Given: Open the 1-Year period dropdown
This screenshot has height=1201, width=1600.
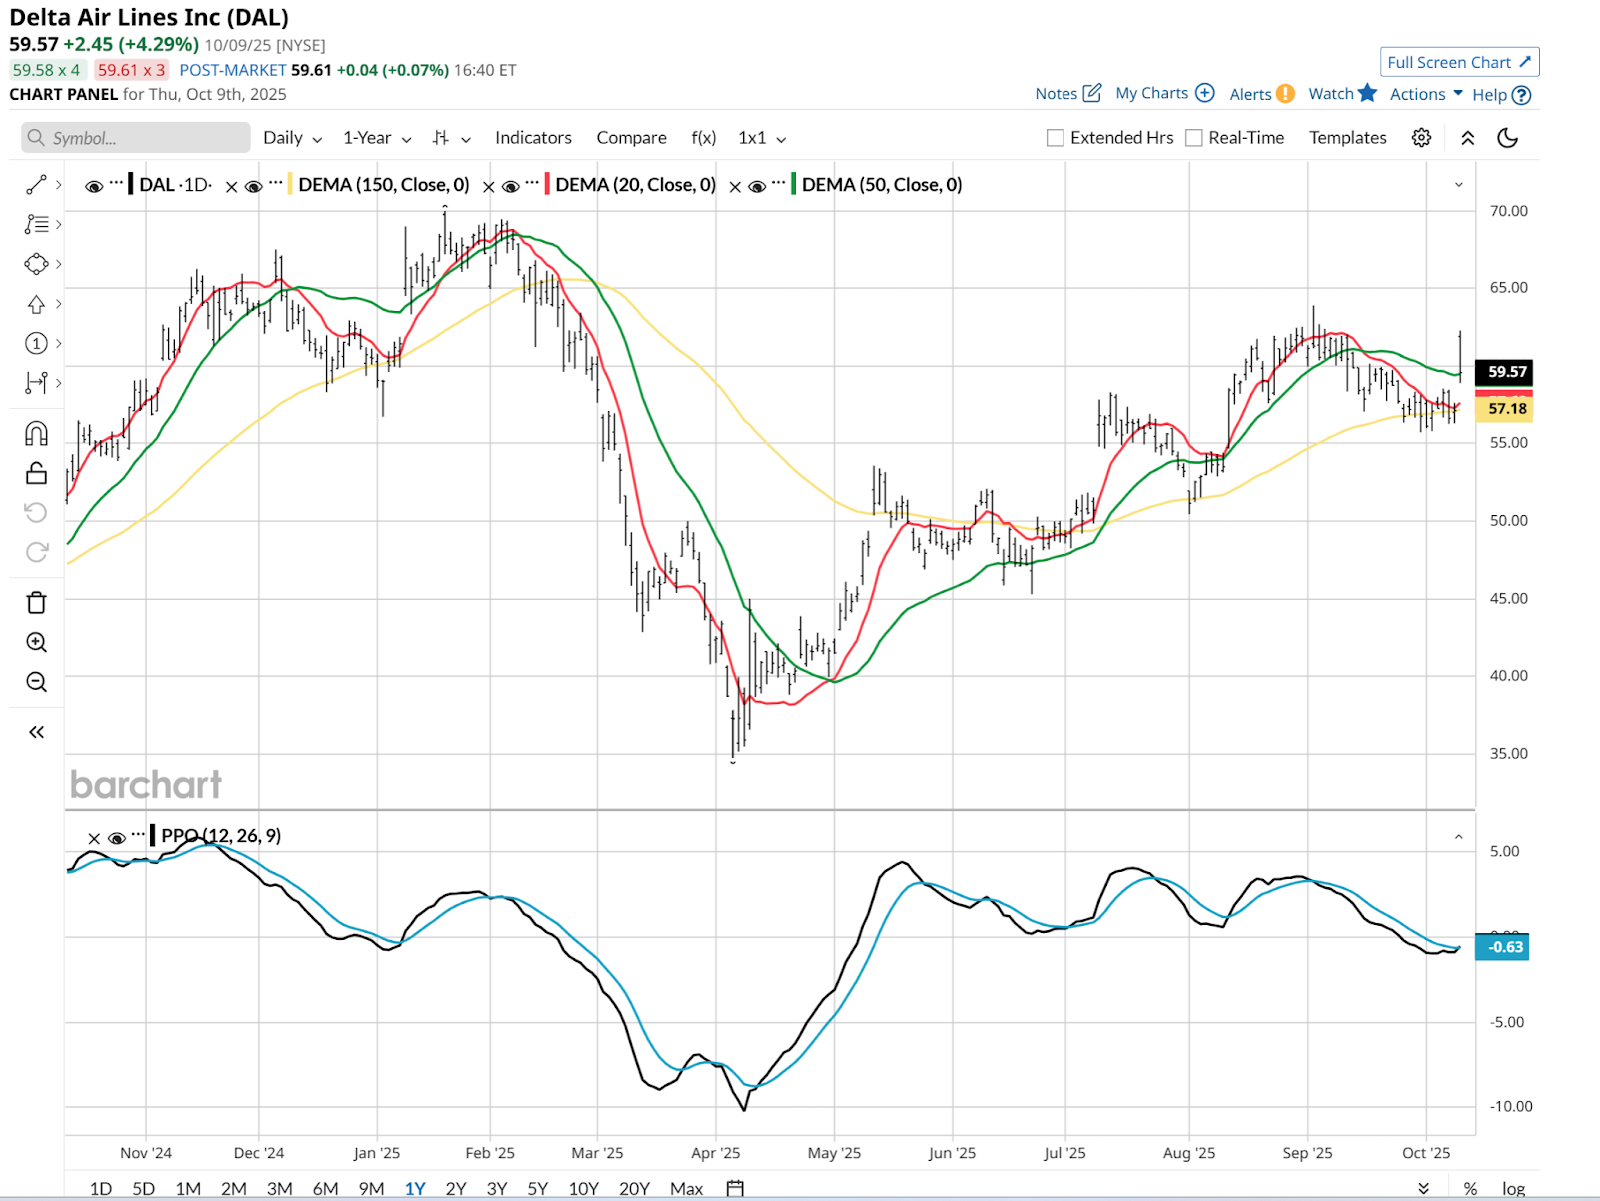Looking at the screenshot, I should point(377,138).
